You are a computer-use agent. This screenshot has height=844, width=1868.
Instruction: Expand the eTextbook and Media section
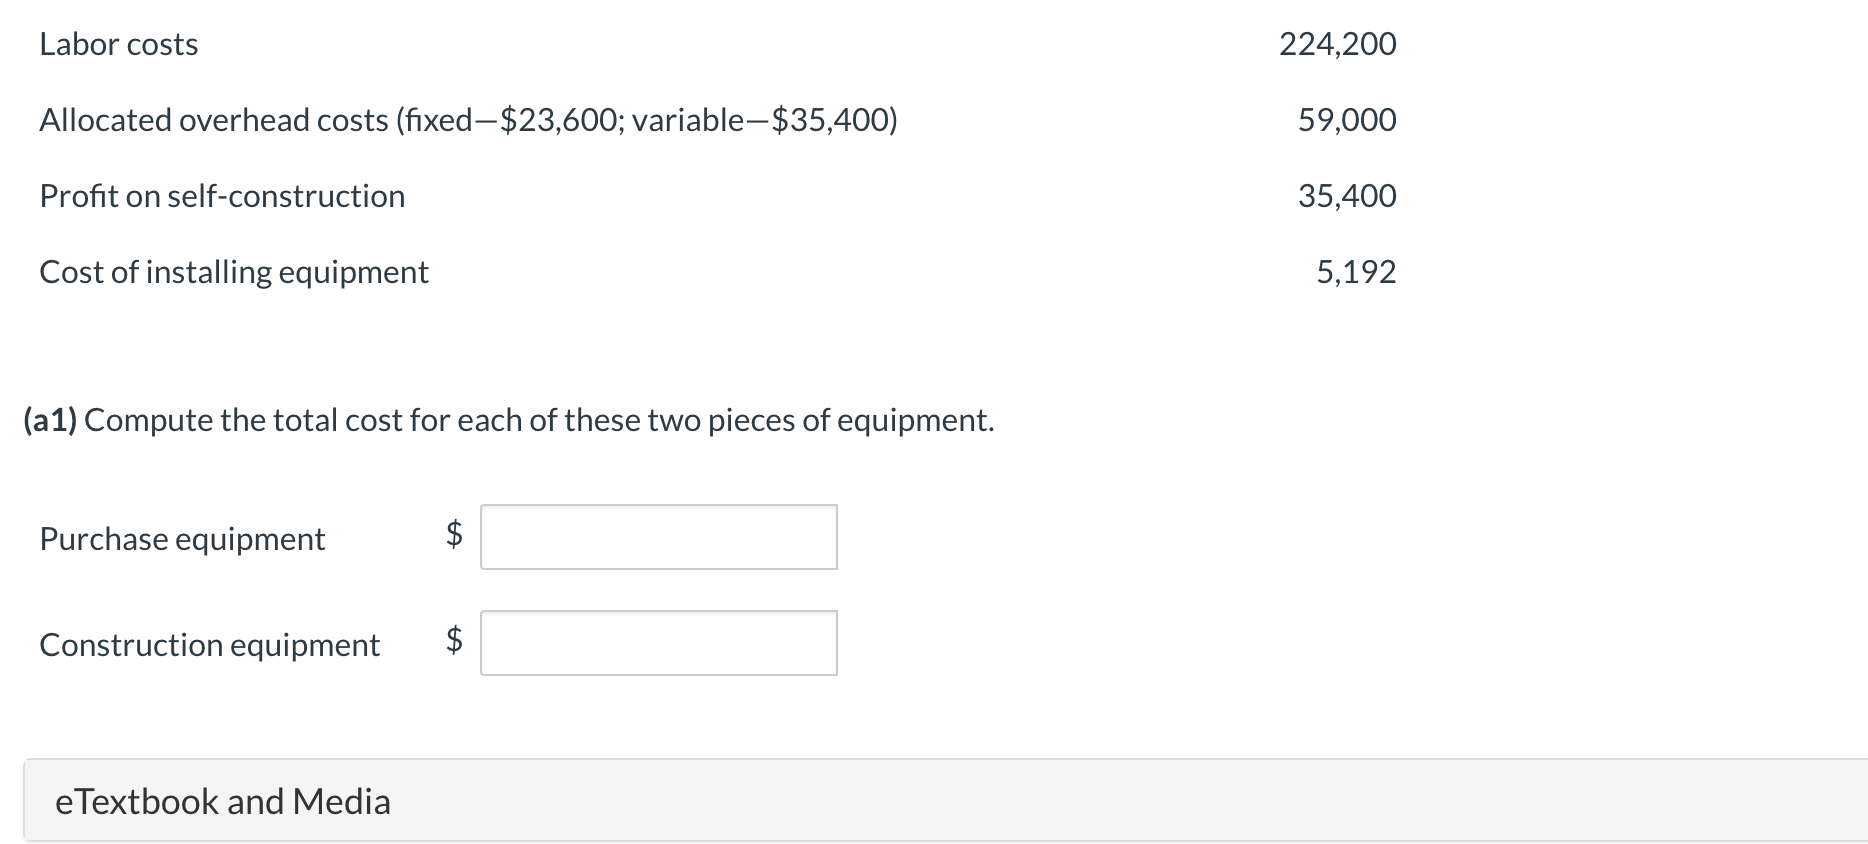pyautogui.click(x=222, y=801)
